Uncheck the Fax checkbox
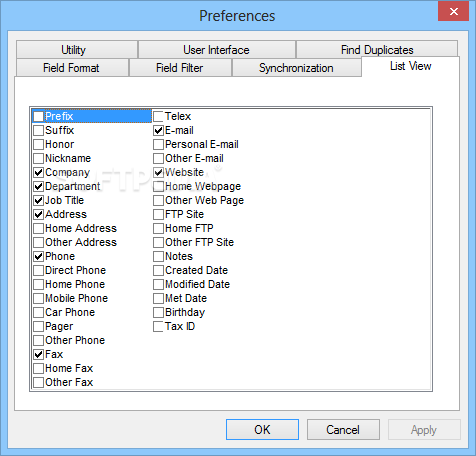This screenshot has width=476, height=456. (39, 354)
